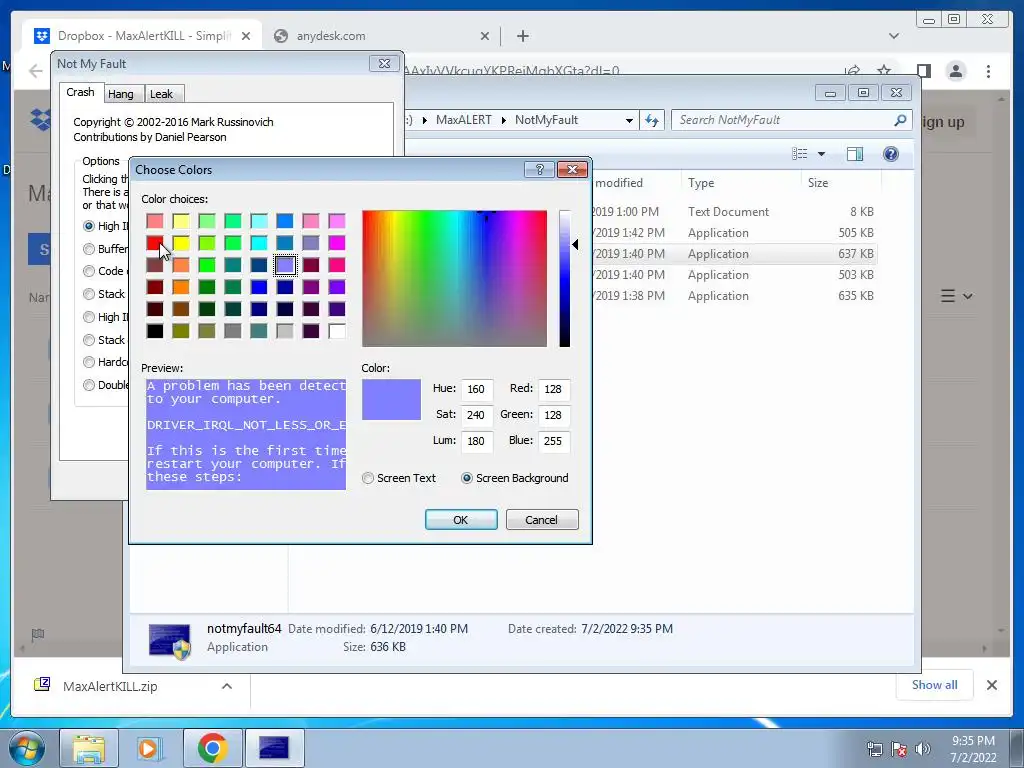Open view options dropdown arrow in Explorer
This screenshot has height=768, width=1024.
coord(822,154)
